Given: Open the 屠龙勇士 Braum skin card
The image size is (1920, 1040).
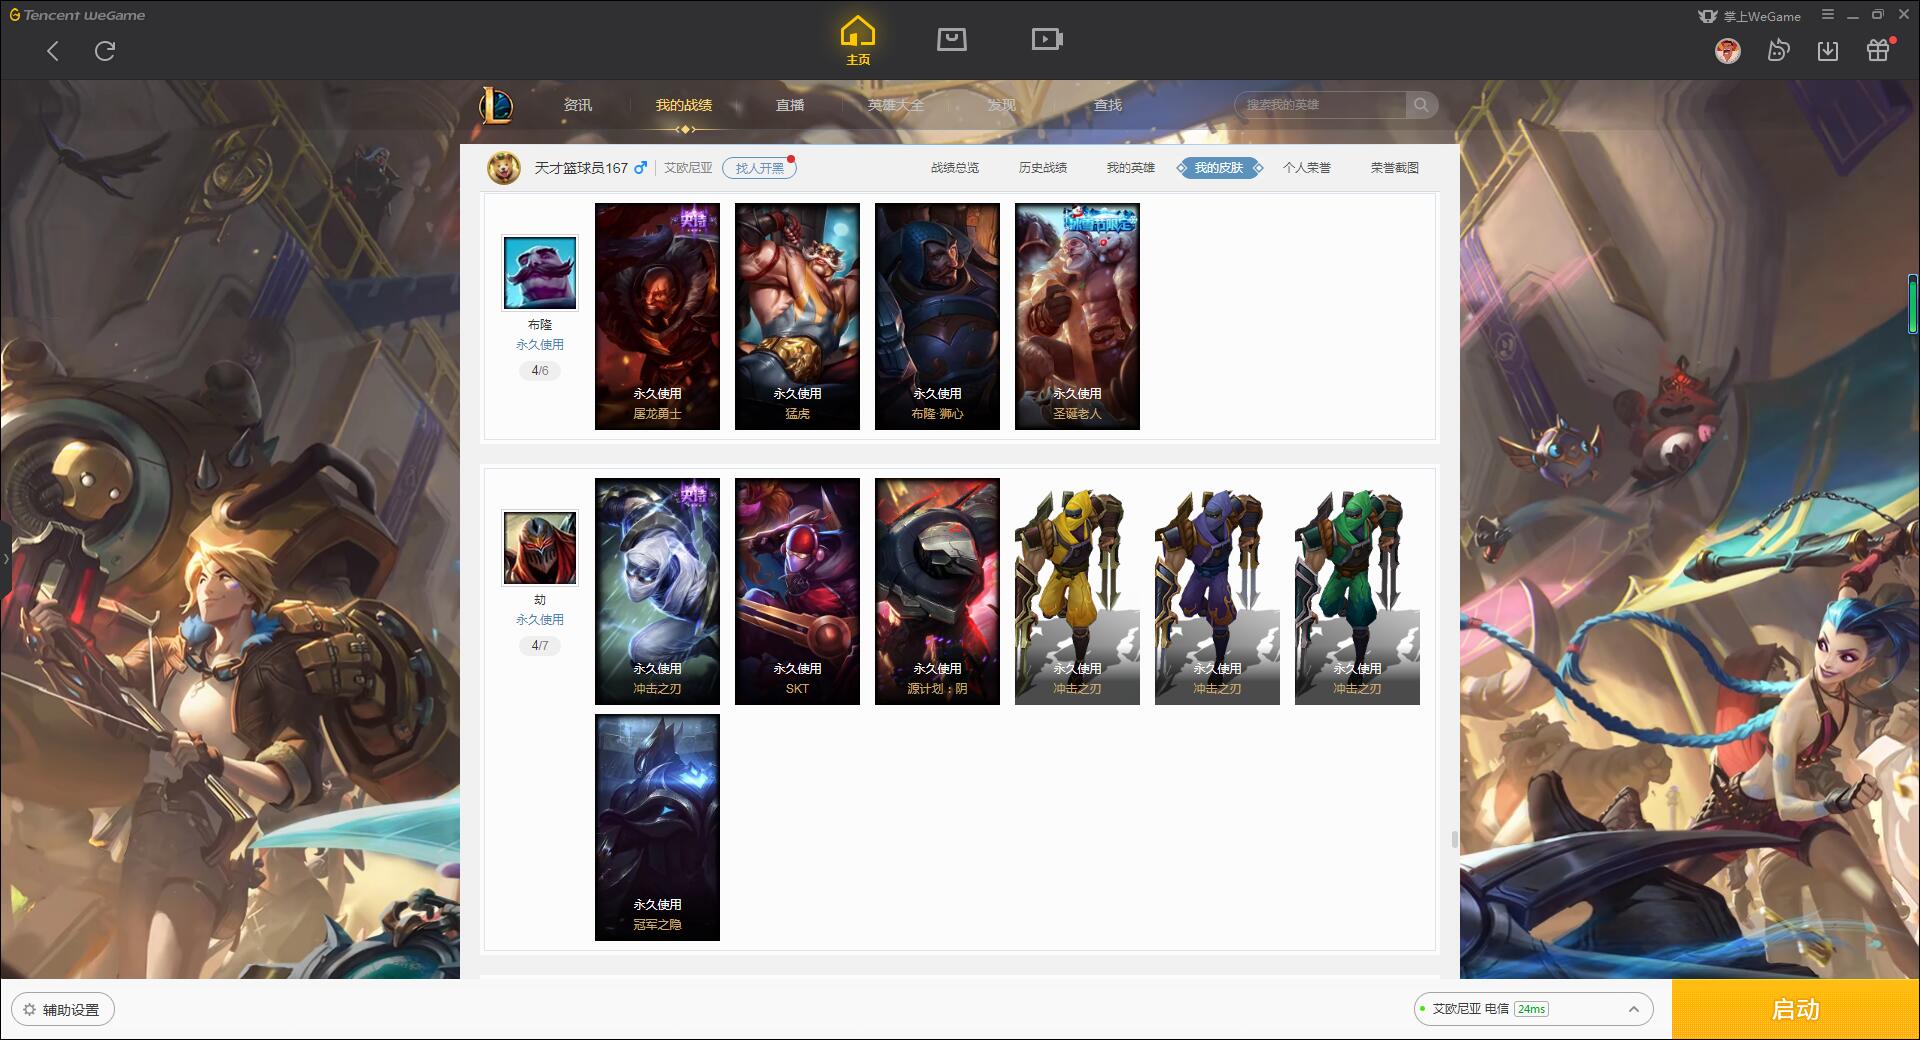Looking at the screenshot, I should 657,317.
